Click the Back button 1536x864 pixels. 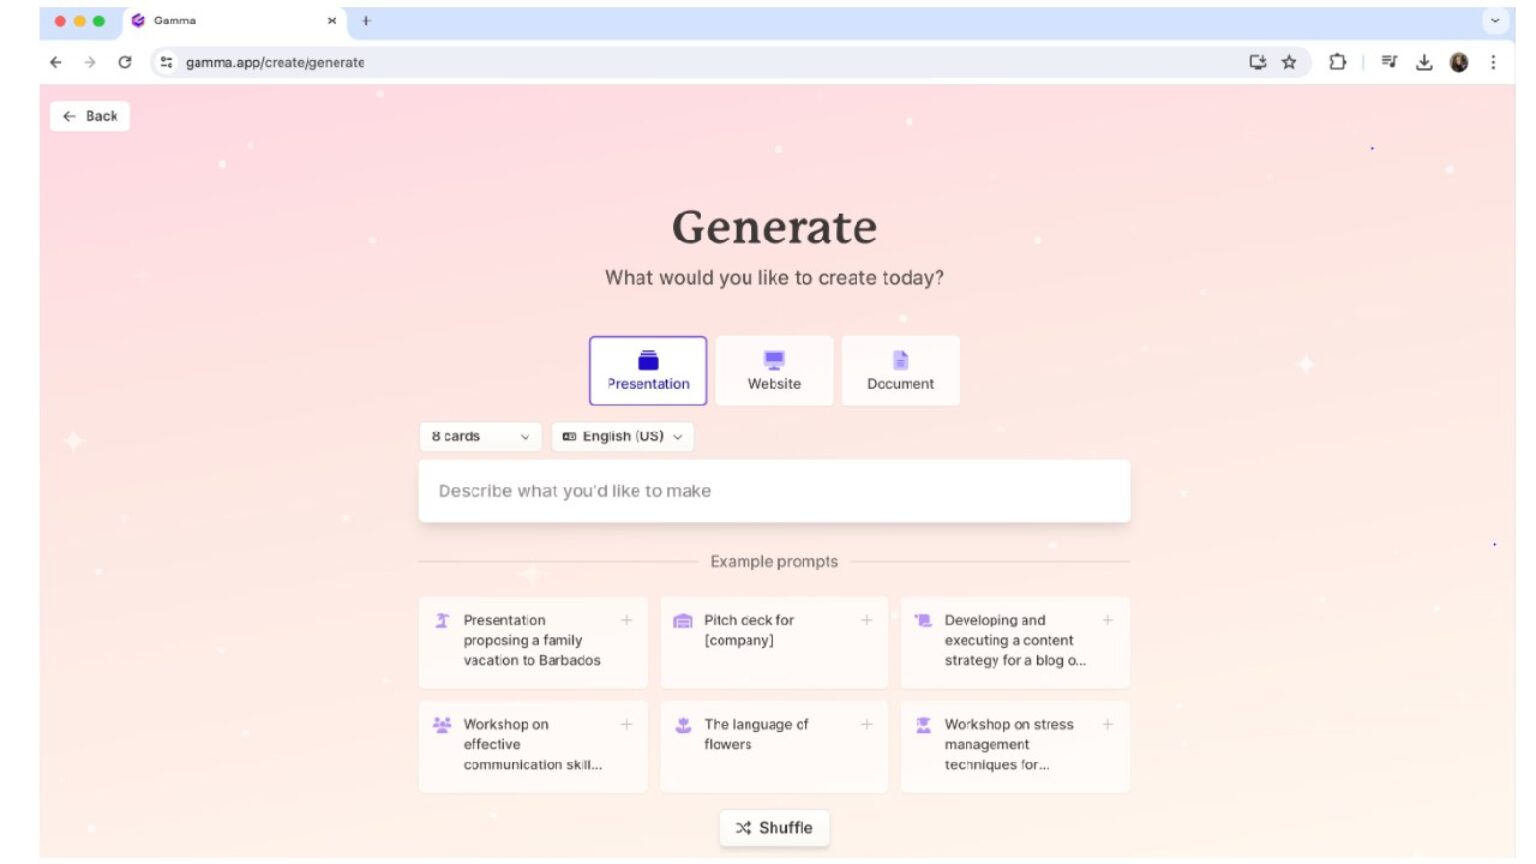[x=89, y=115]
